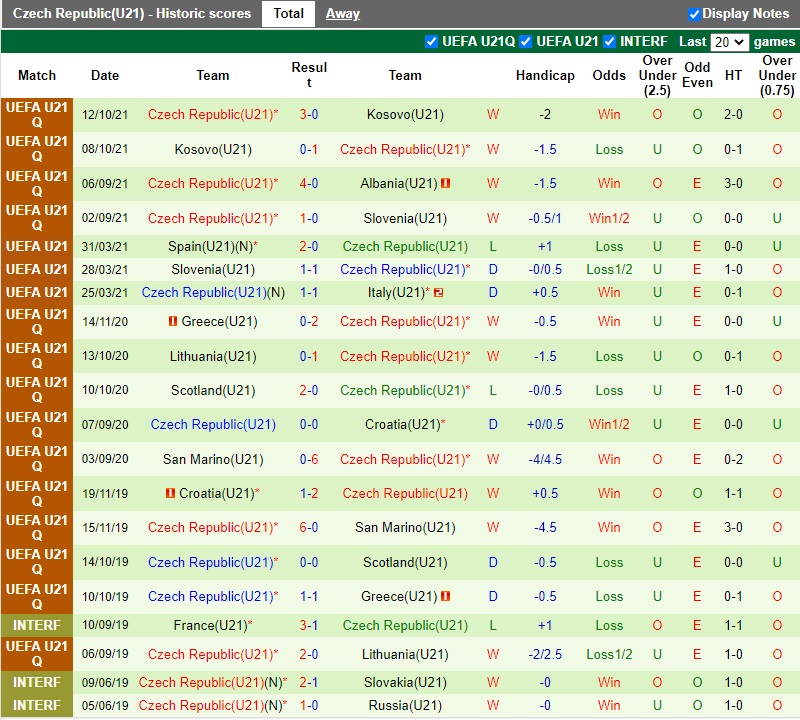The width and height of the screenshot is (800, 720).
Task: Click the Over Under (0.75) column header
Action: coord(777,76)
